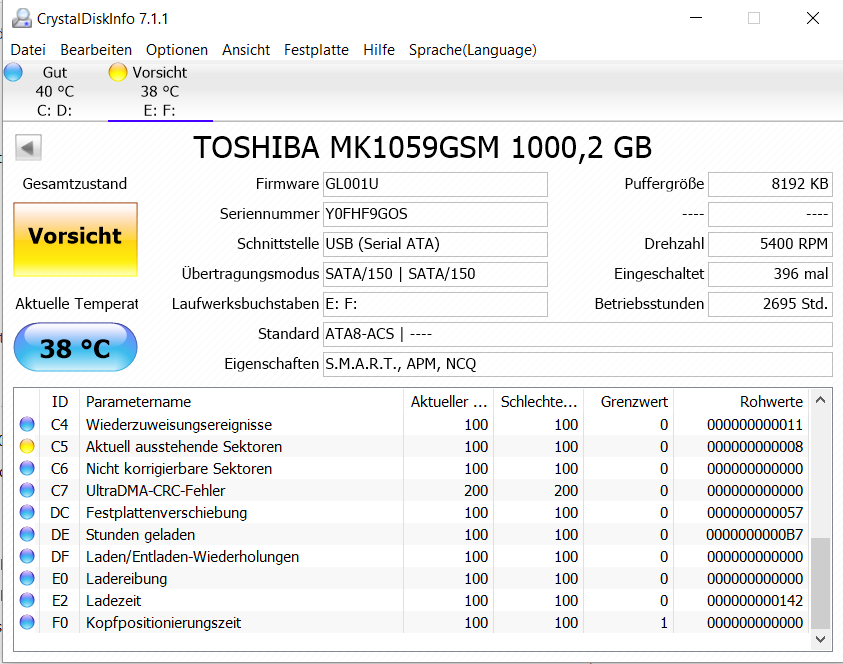This screenshot has width=843, height=664.
Task: Click the Eigenschaften field S.M.A.R.T., APM, NCQ
Action: 578,365
